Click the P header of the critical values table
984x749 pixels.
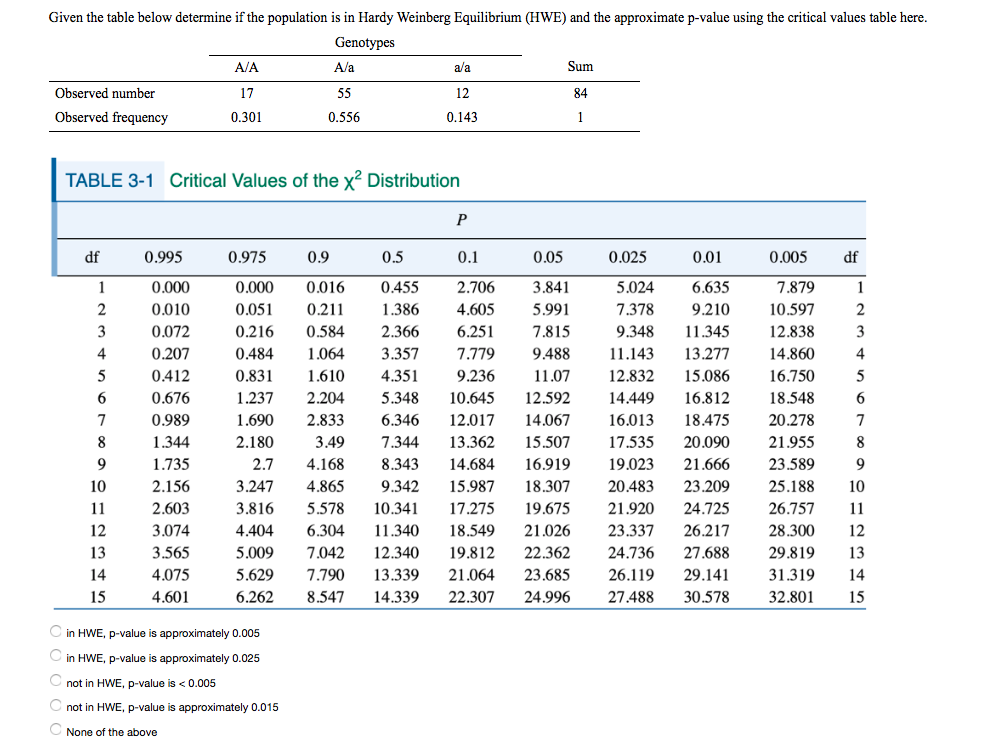459,220
